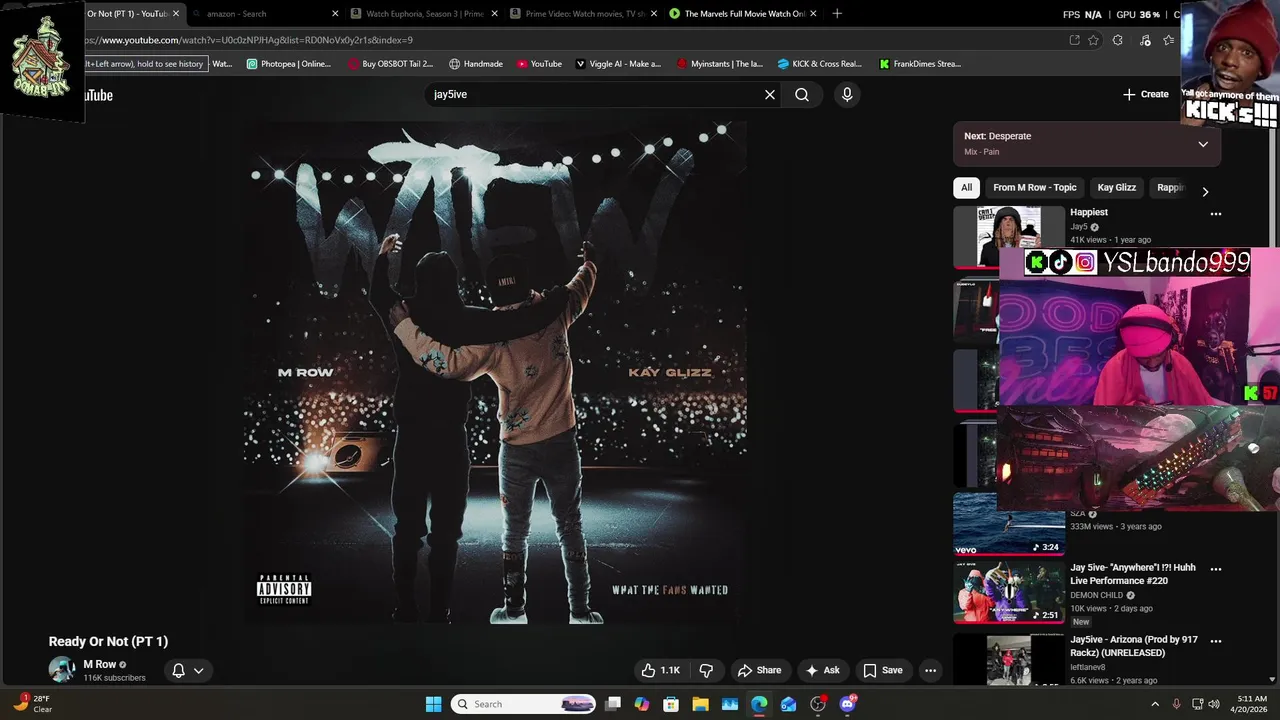Open the YouTube bookmark
The image size is (1280, 720).
[539, 64]
